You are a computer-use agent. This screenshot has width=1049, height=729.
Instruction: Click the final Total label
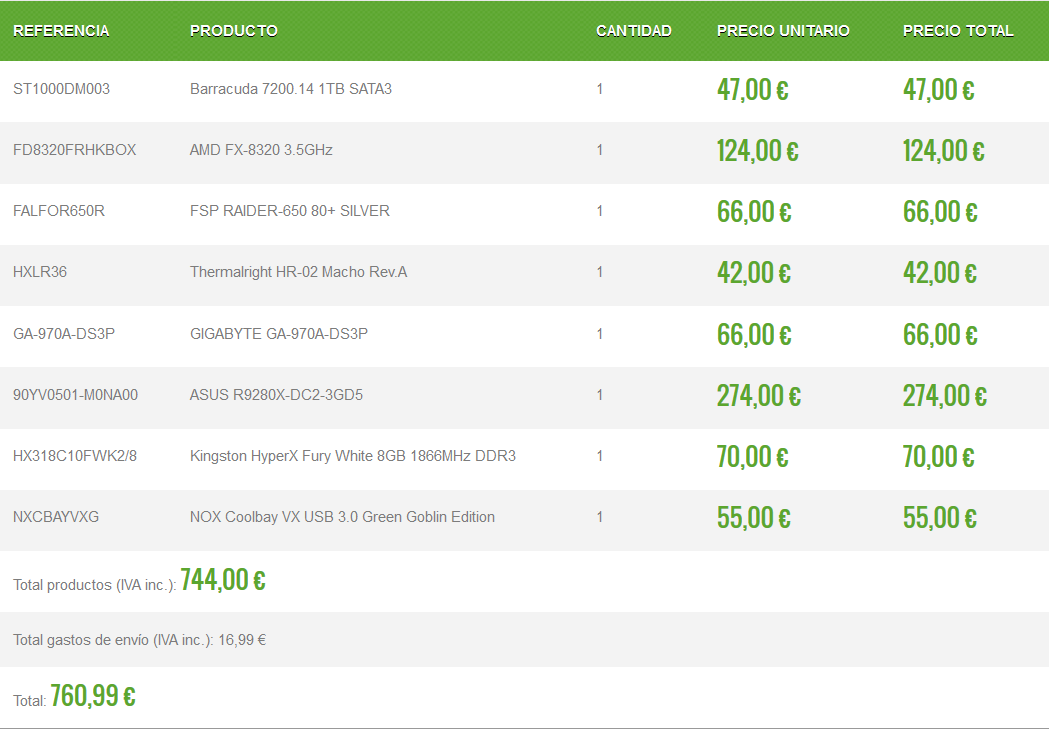click(x=29, y=701)
